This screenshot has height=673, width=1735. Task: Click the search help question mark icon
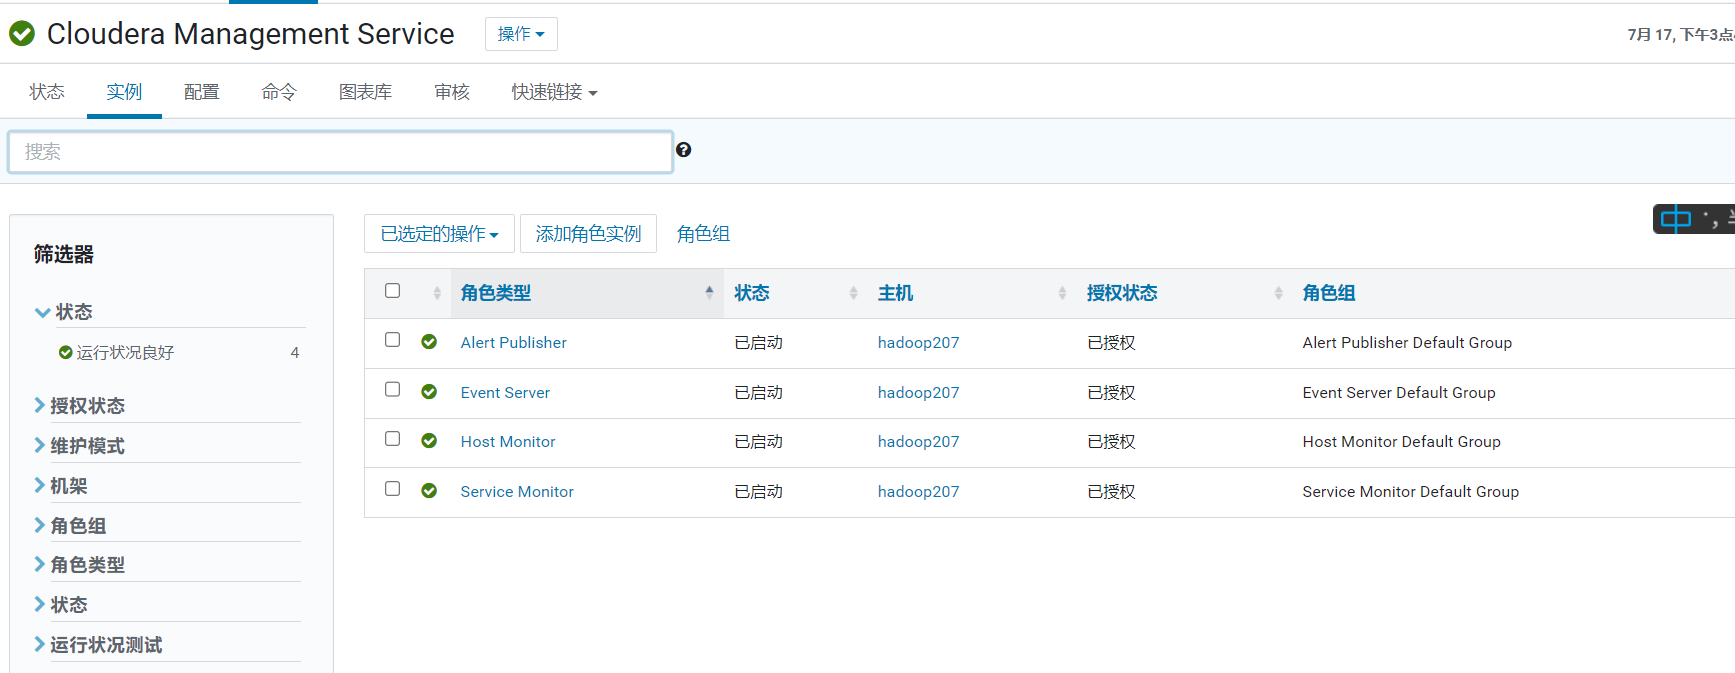[x=684, y=150]
